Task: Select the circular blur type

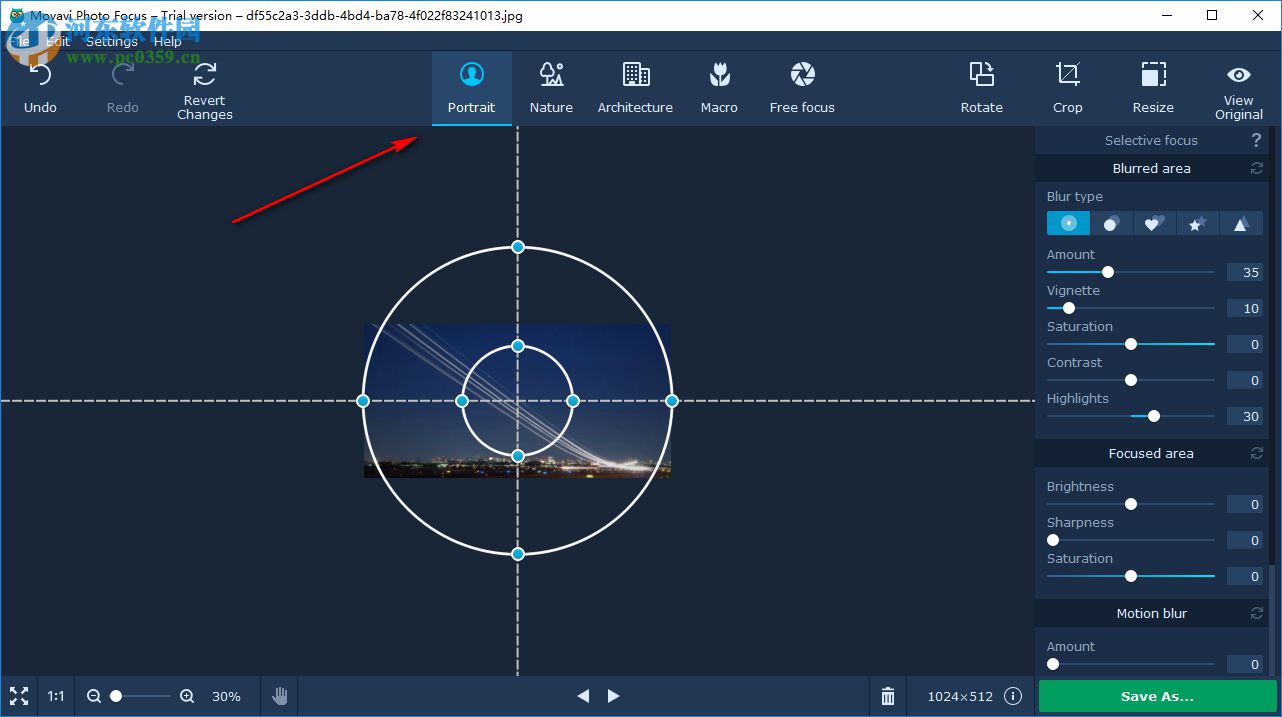Action: (1068, 223)
